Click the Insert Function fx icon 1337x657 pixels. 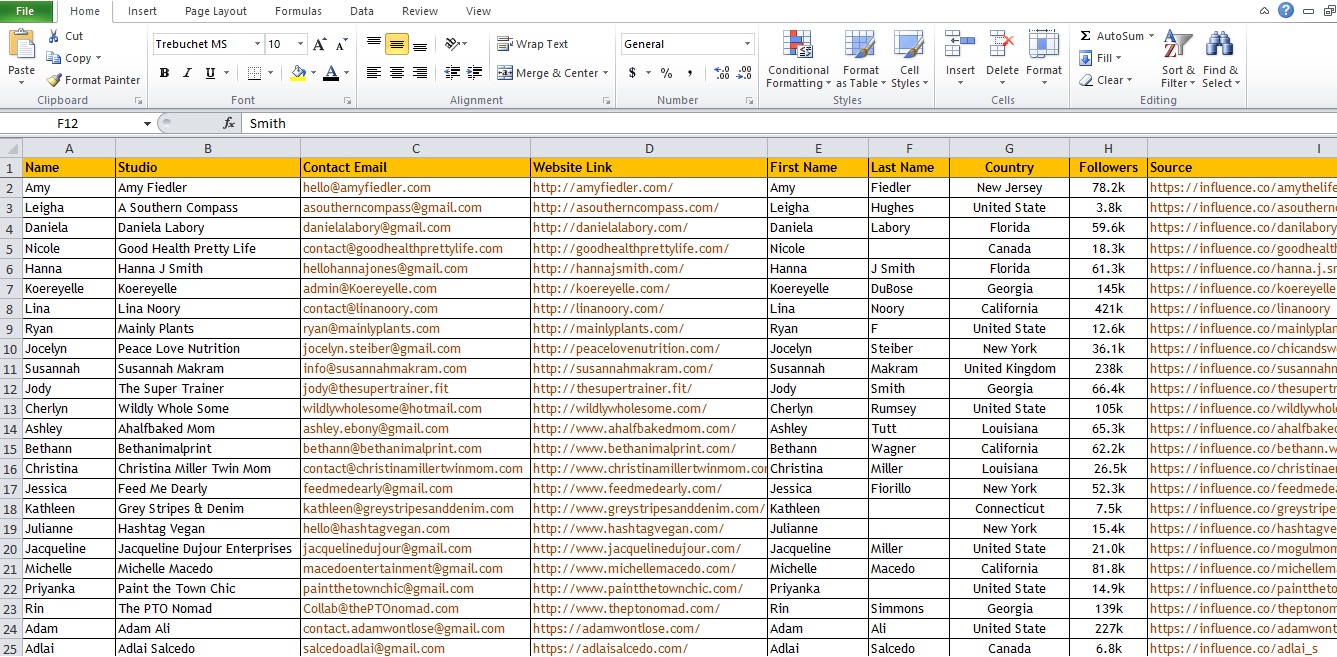pos(229,123)
